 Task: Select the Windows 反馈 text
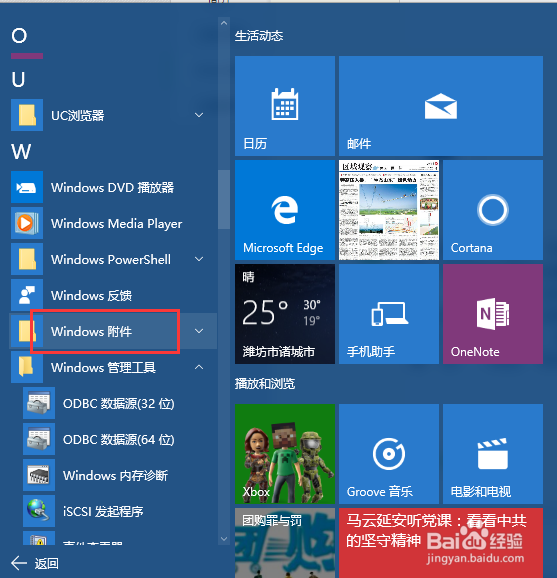coord(91,296)
